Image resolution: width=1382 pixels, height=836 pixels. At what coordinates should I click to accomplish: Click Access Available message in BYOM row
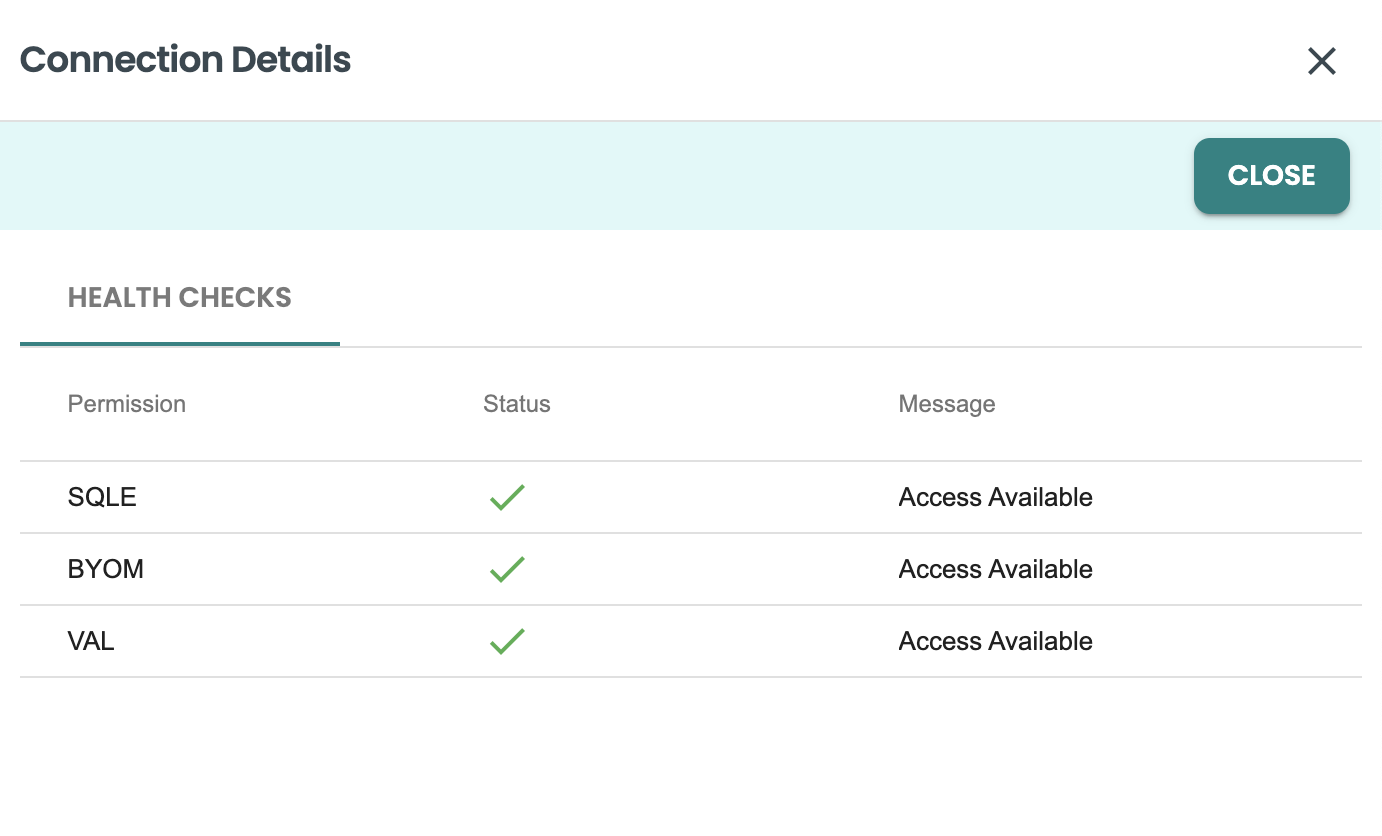coord(996,569)
